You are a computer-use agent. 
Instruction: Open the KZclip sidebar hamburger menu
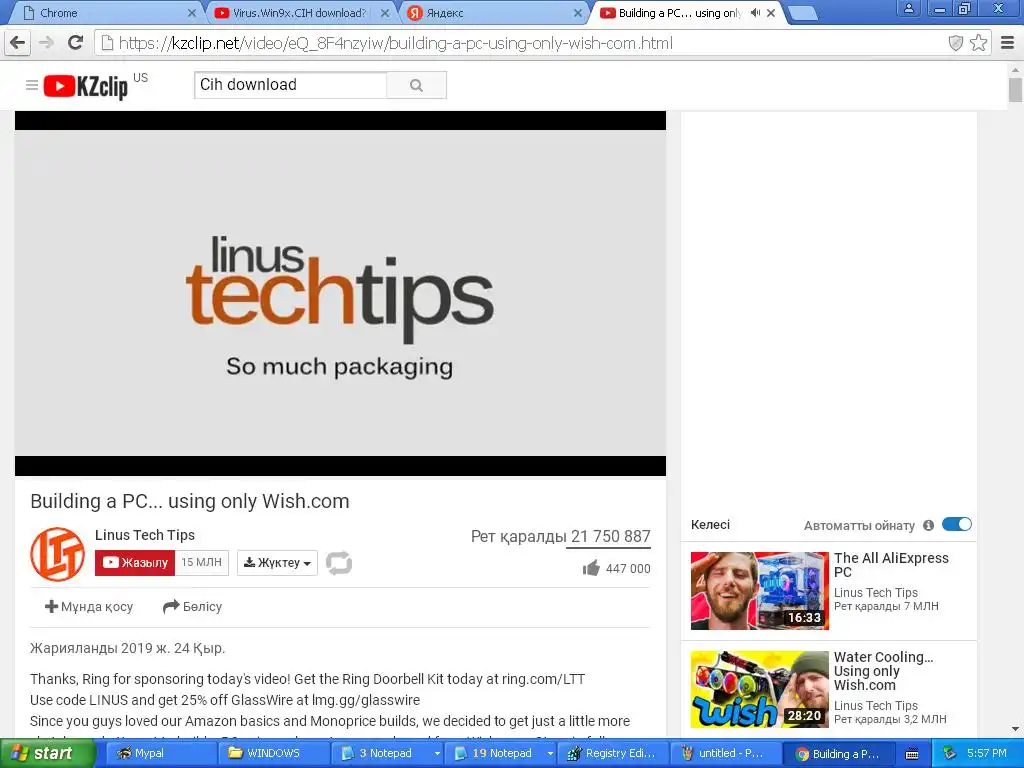31,85
